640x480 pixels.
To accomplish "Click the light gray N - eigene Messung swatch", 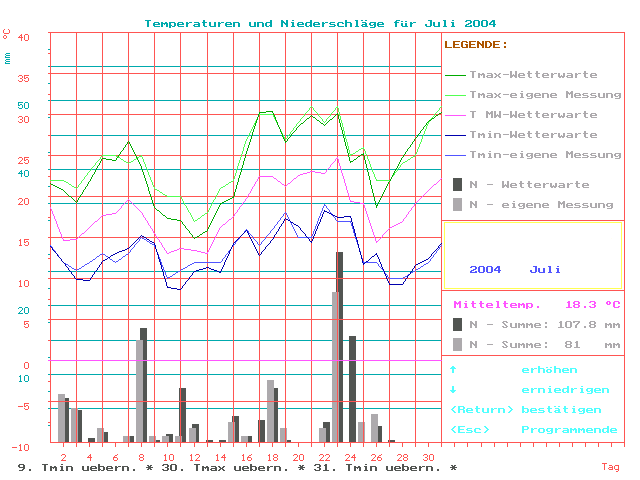I will (x=458, y=205).
